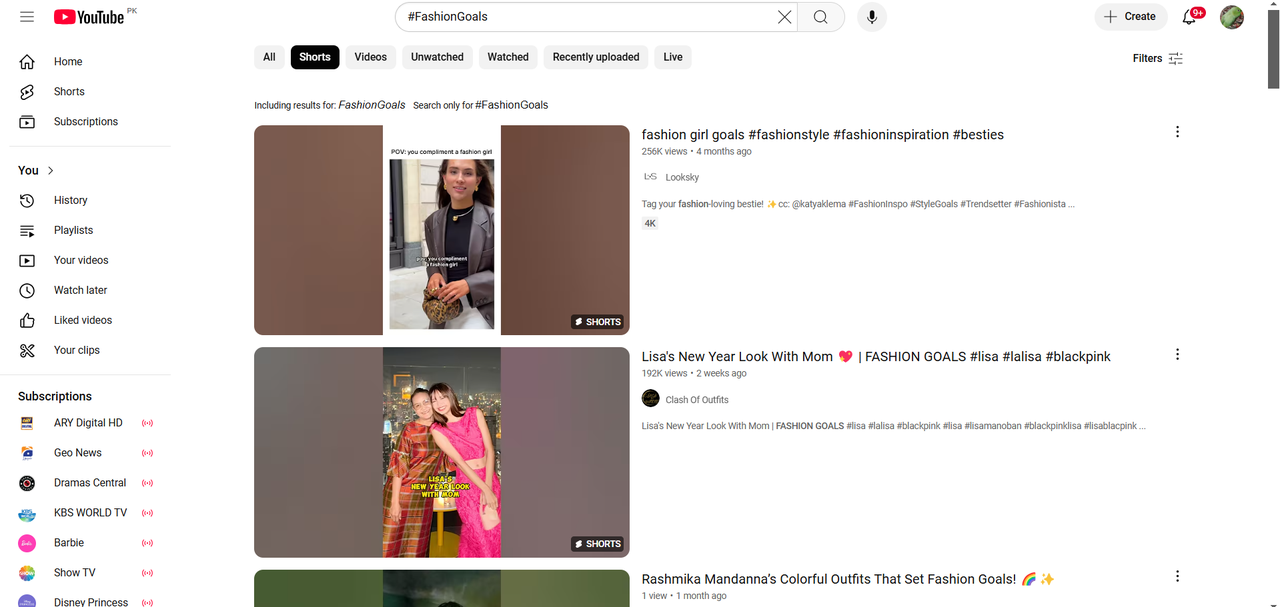Viewport: 1280px width, 607px height.
Task: Visit the Looksky channel name
Action: click(x=682, y=177)
